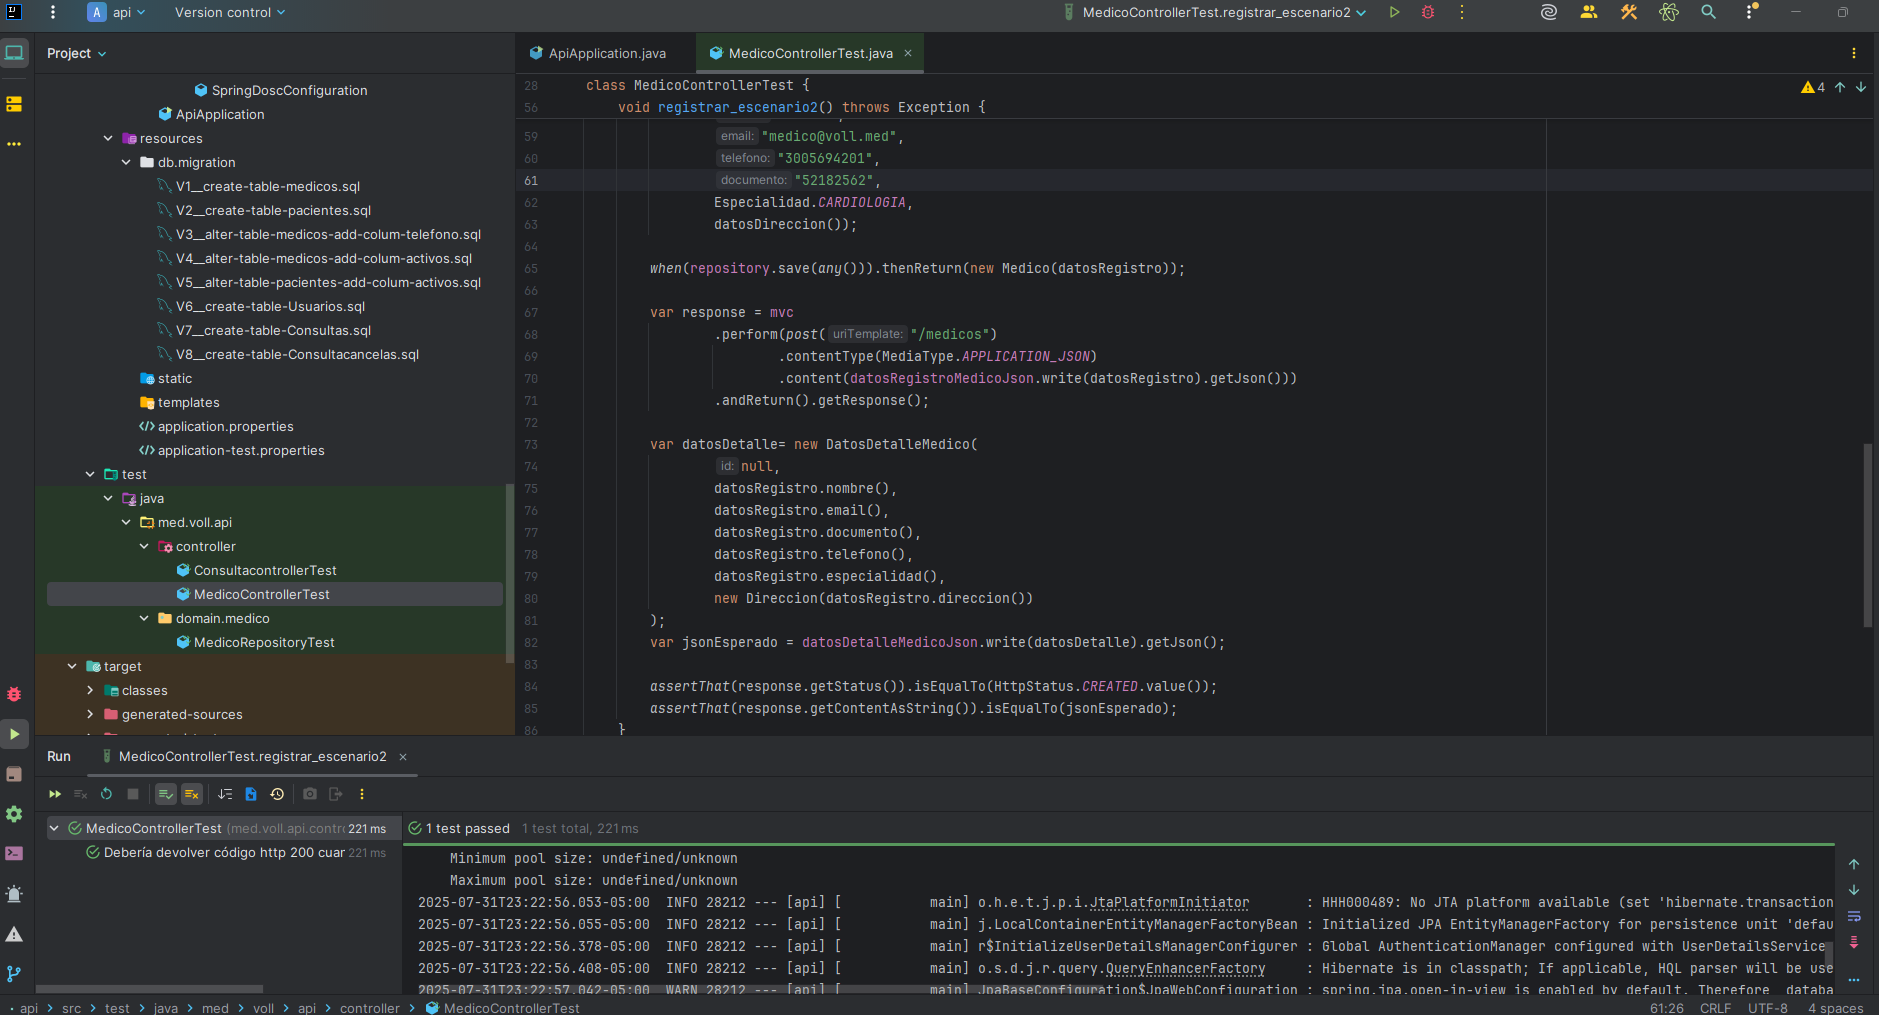Open the Problems warning triangle tool window
Image resolution: width=1879 pixels, height=1015 pixels.
[x=14, y=934]
